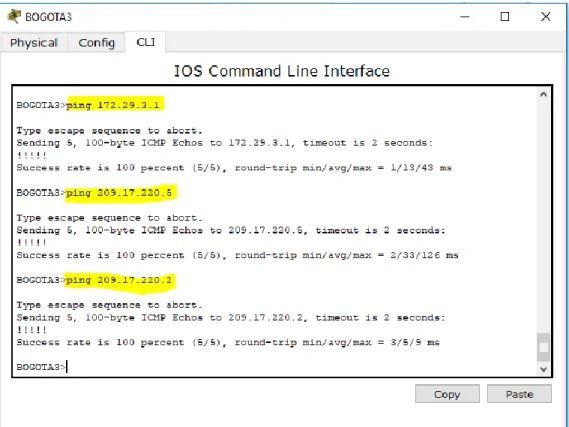Click the highlighted ping 209.17.220.2 command

click(x=120, y=281)
